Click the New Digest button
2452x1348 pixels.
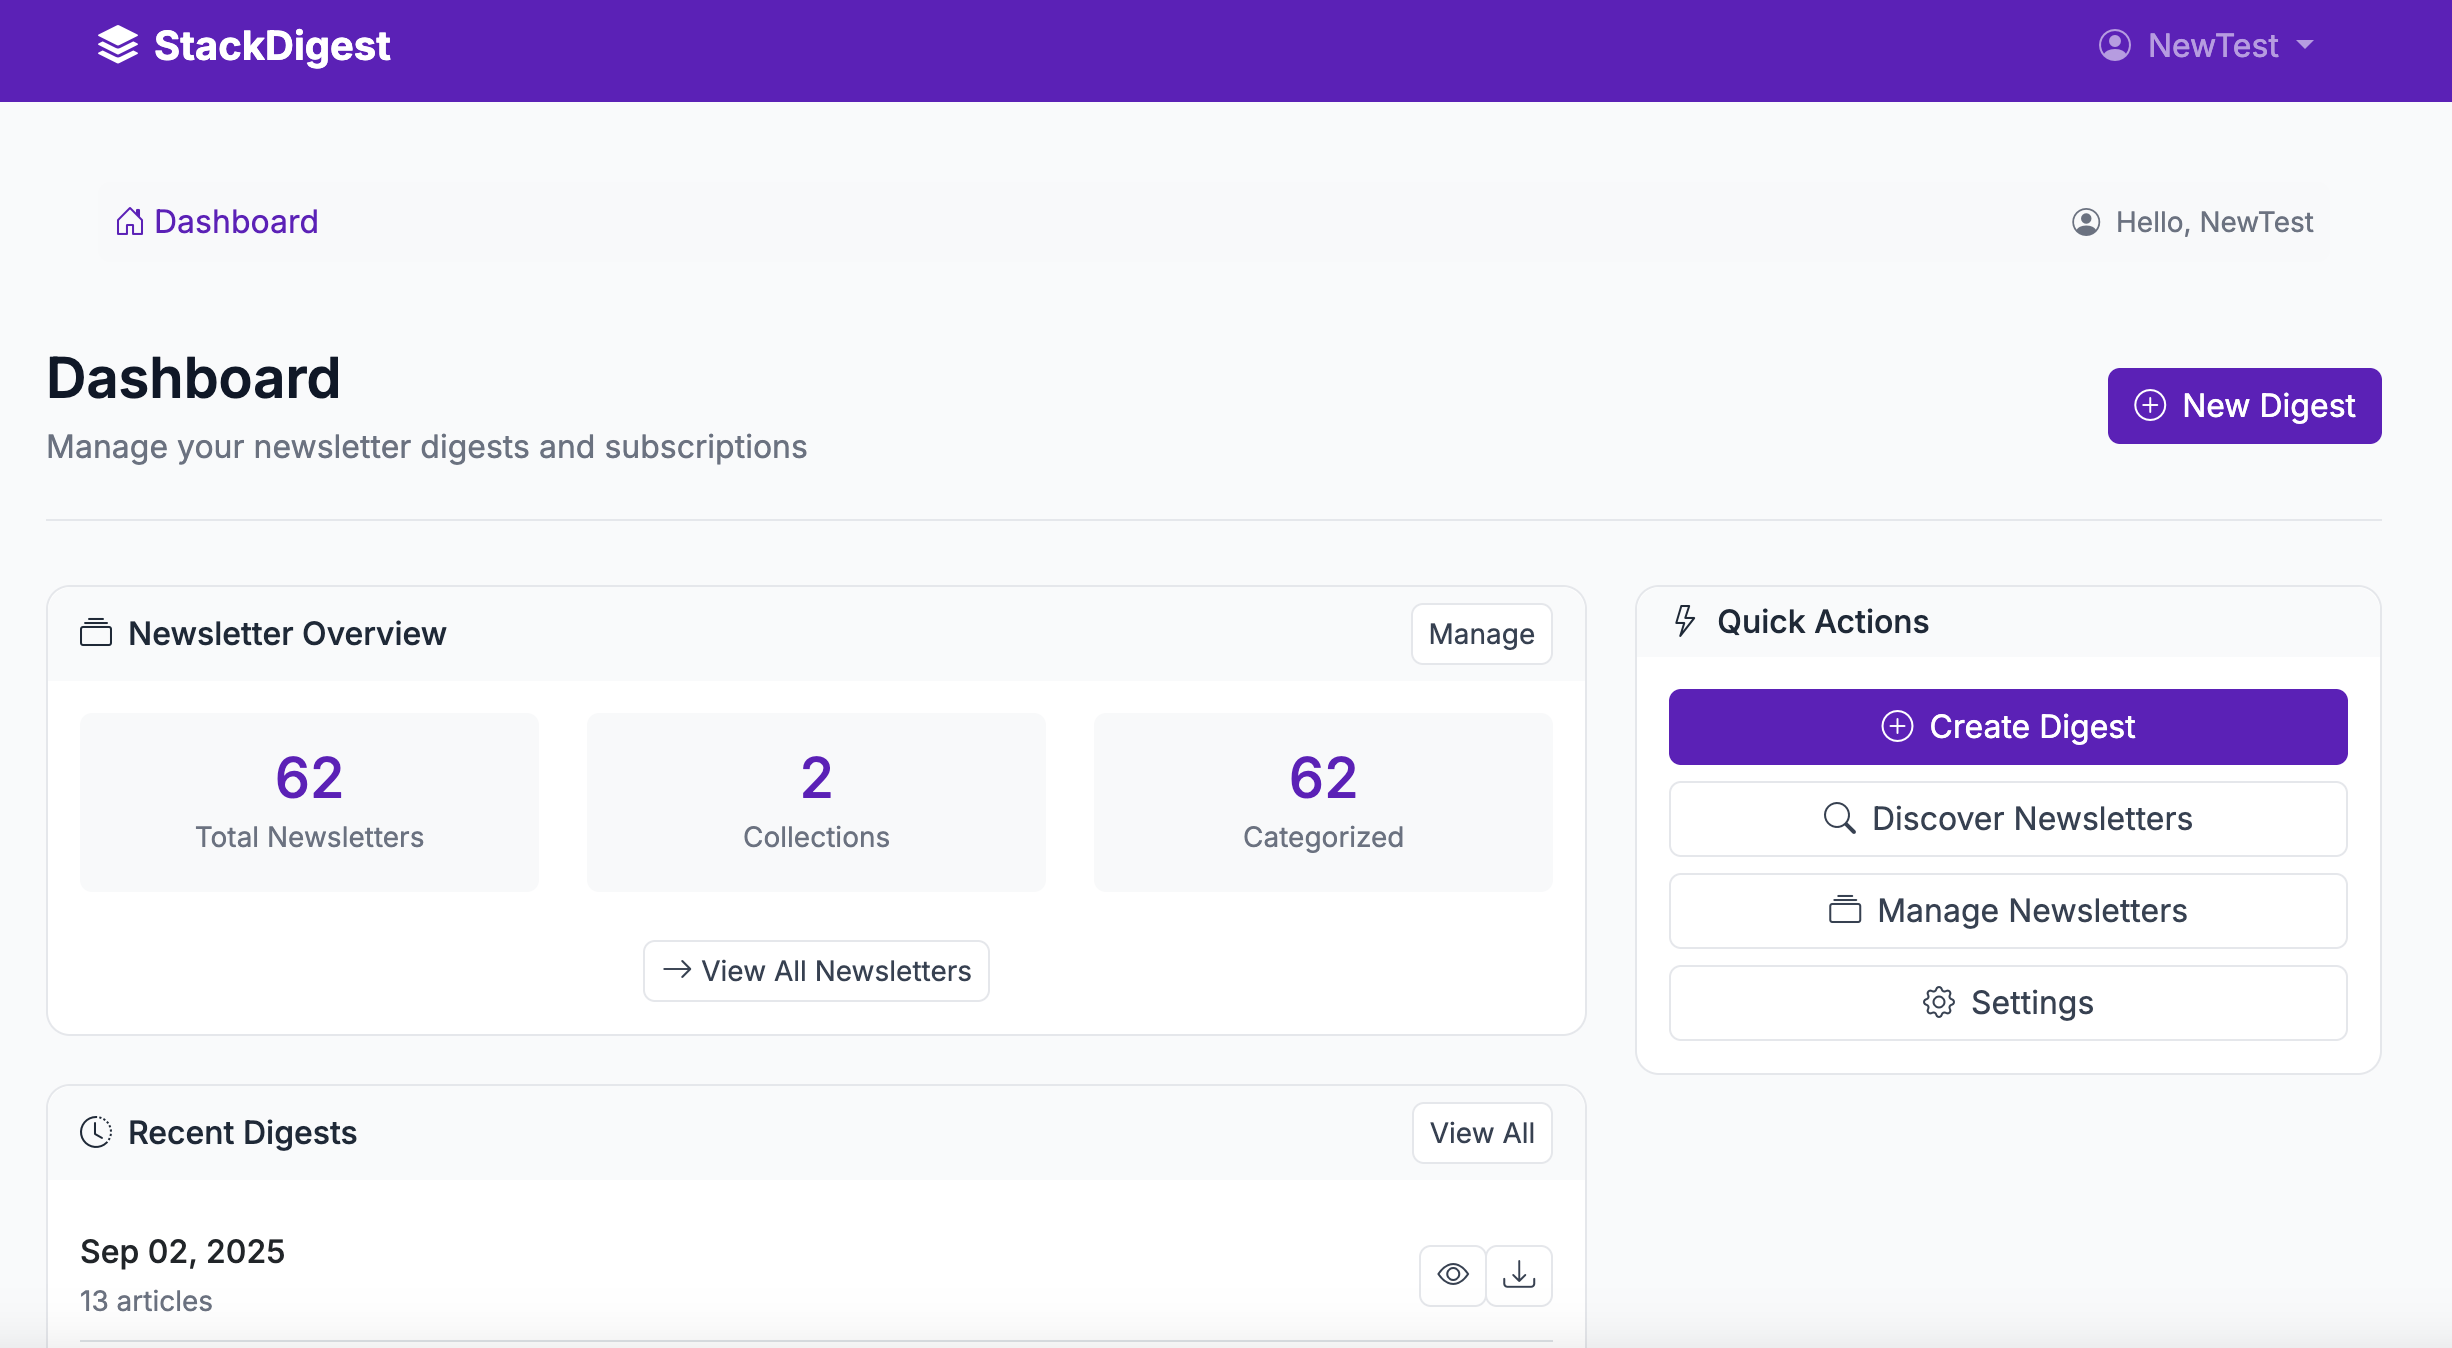(x=2244, y=405)
